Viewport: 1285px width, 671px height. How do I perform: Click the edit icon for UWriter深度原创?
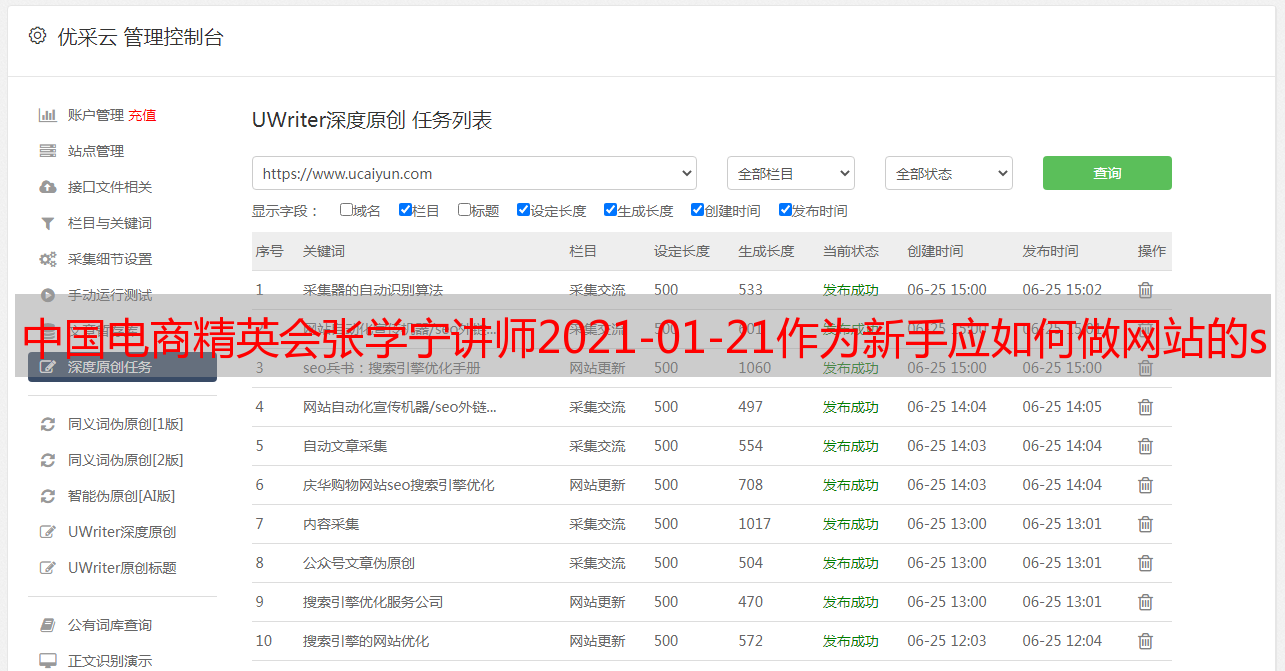point(47,532)
